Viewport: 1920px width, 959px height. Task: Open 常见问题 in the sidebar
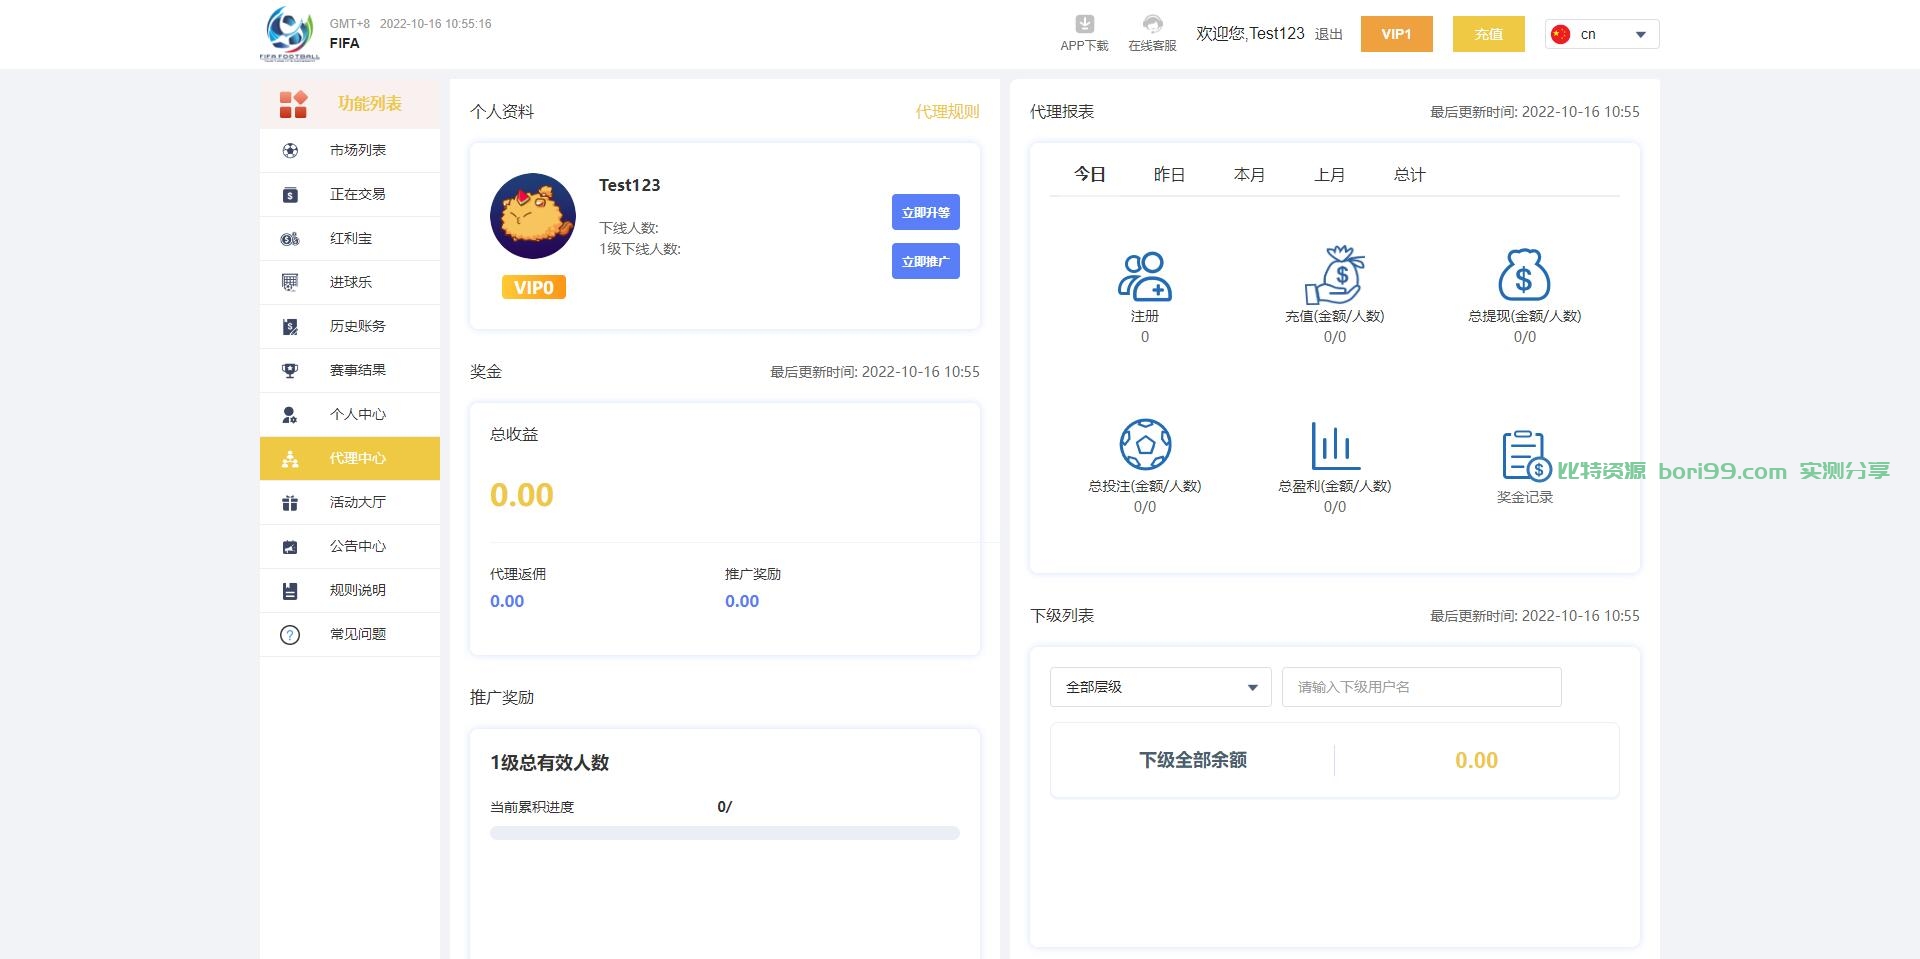pyautogui.click(x=350, y=635)
